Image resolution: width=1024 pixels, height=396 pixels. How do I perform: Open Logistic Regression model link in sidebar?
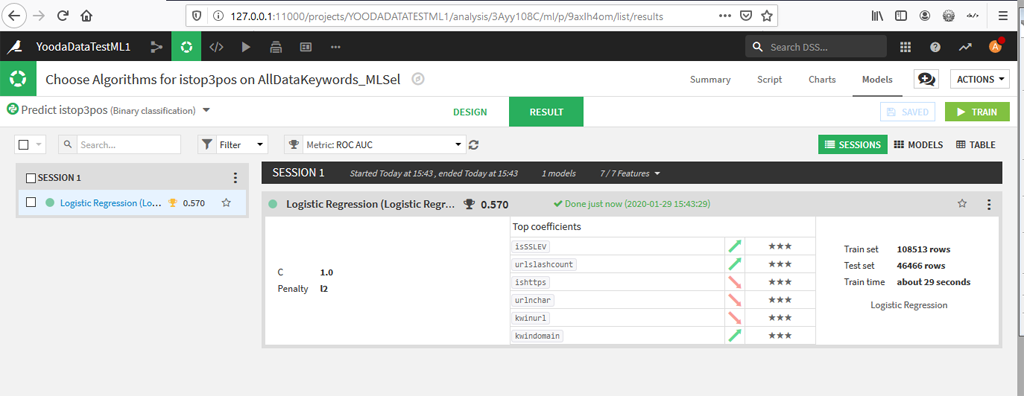110,203
